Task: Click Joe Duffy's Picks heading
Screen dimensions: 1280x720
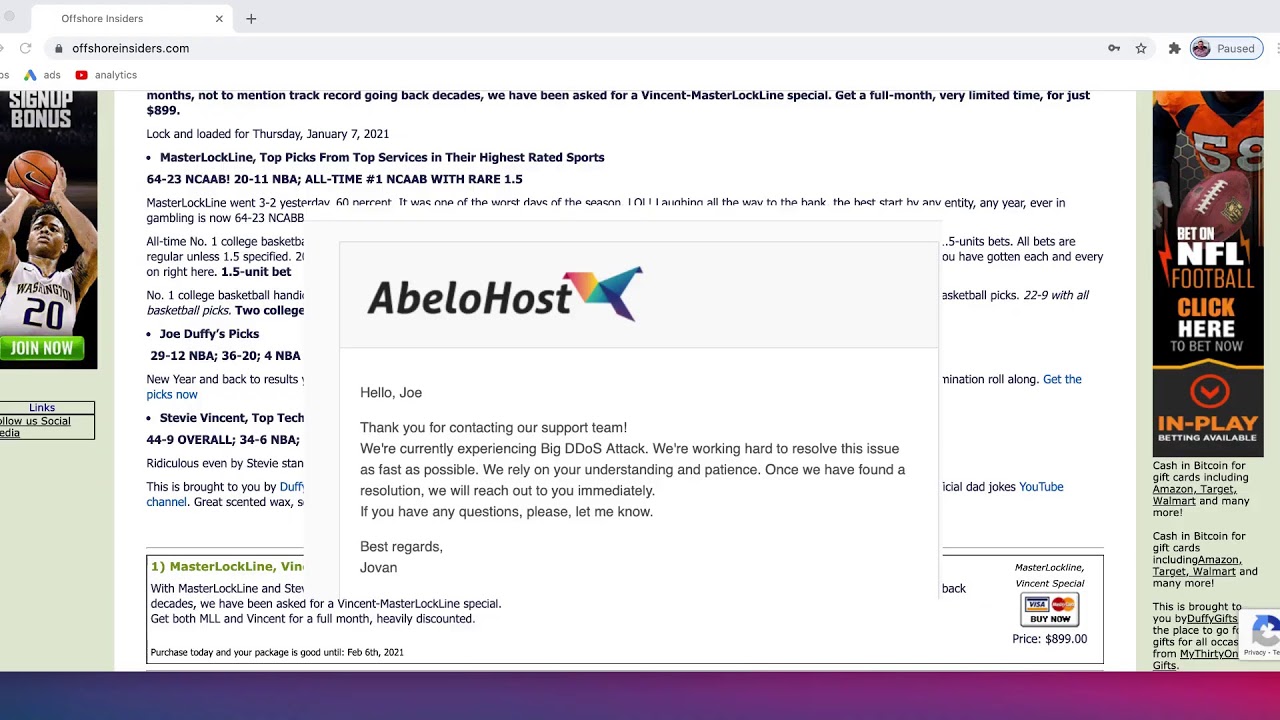Action: pos(209,333)
